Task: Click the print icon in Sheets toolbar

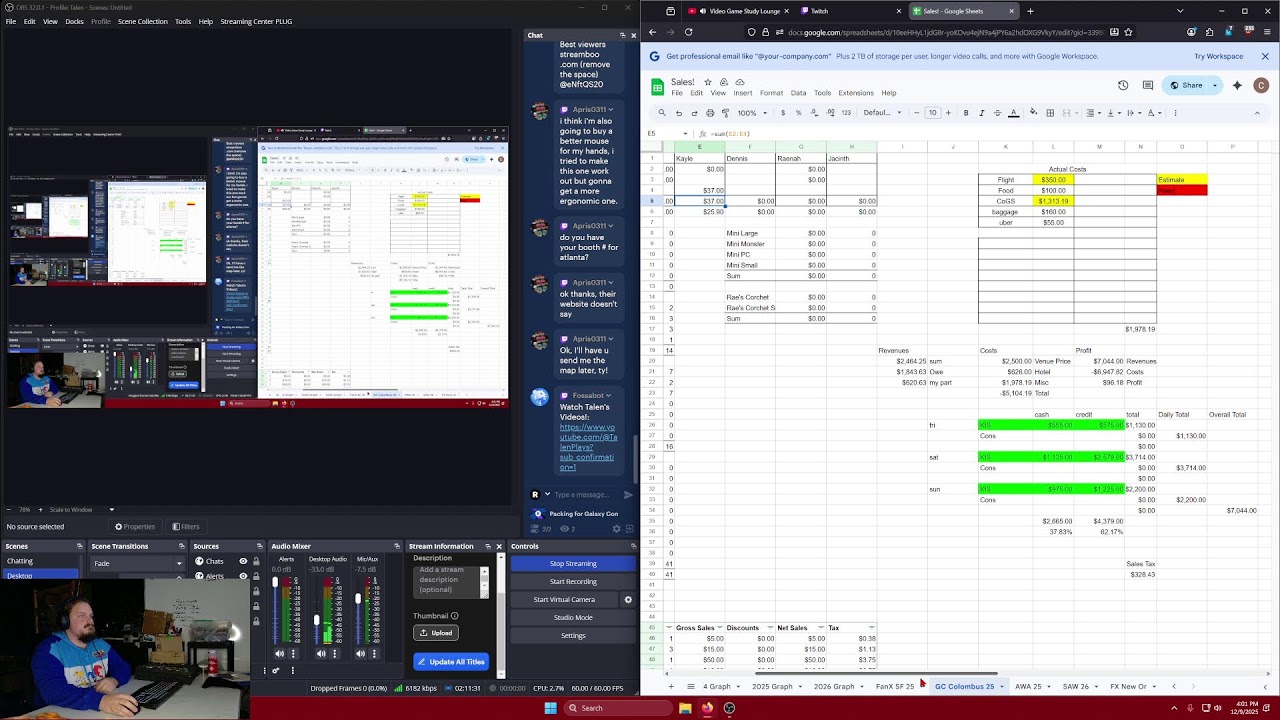Action: [x=710, y=113]
